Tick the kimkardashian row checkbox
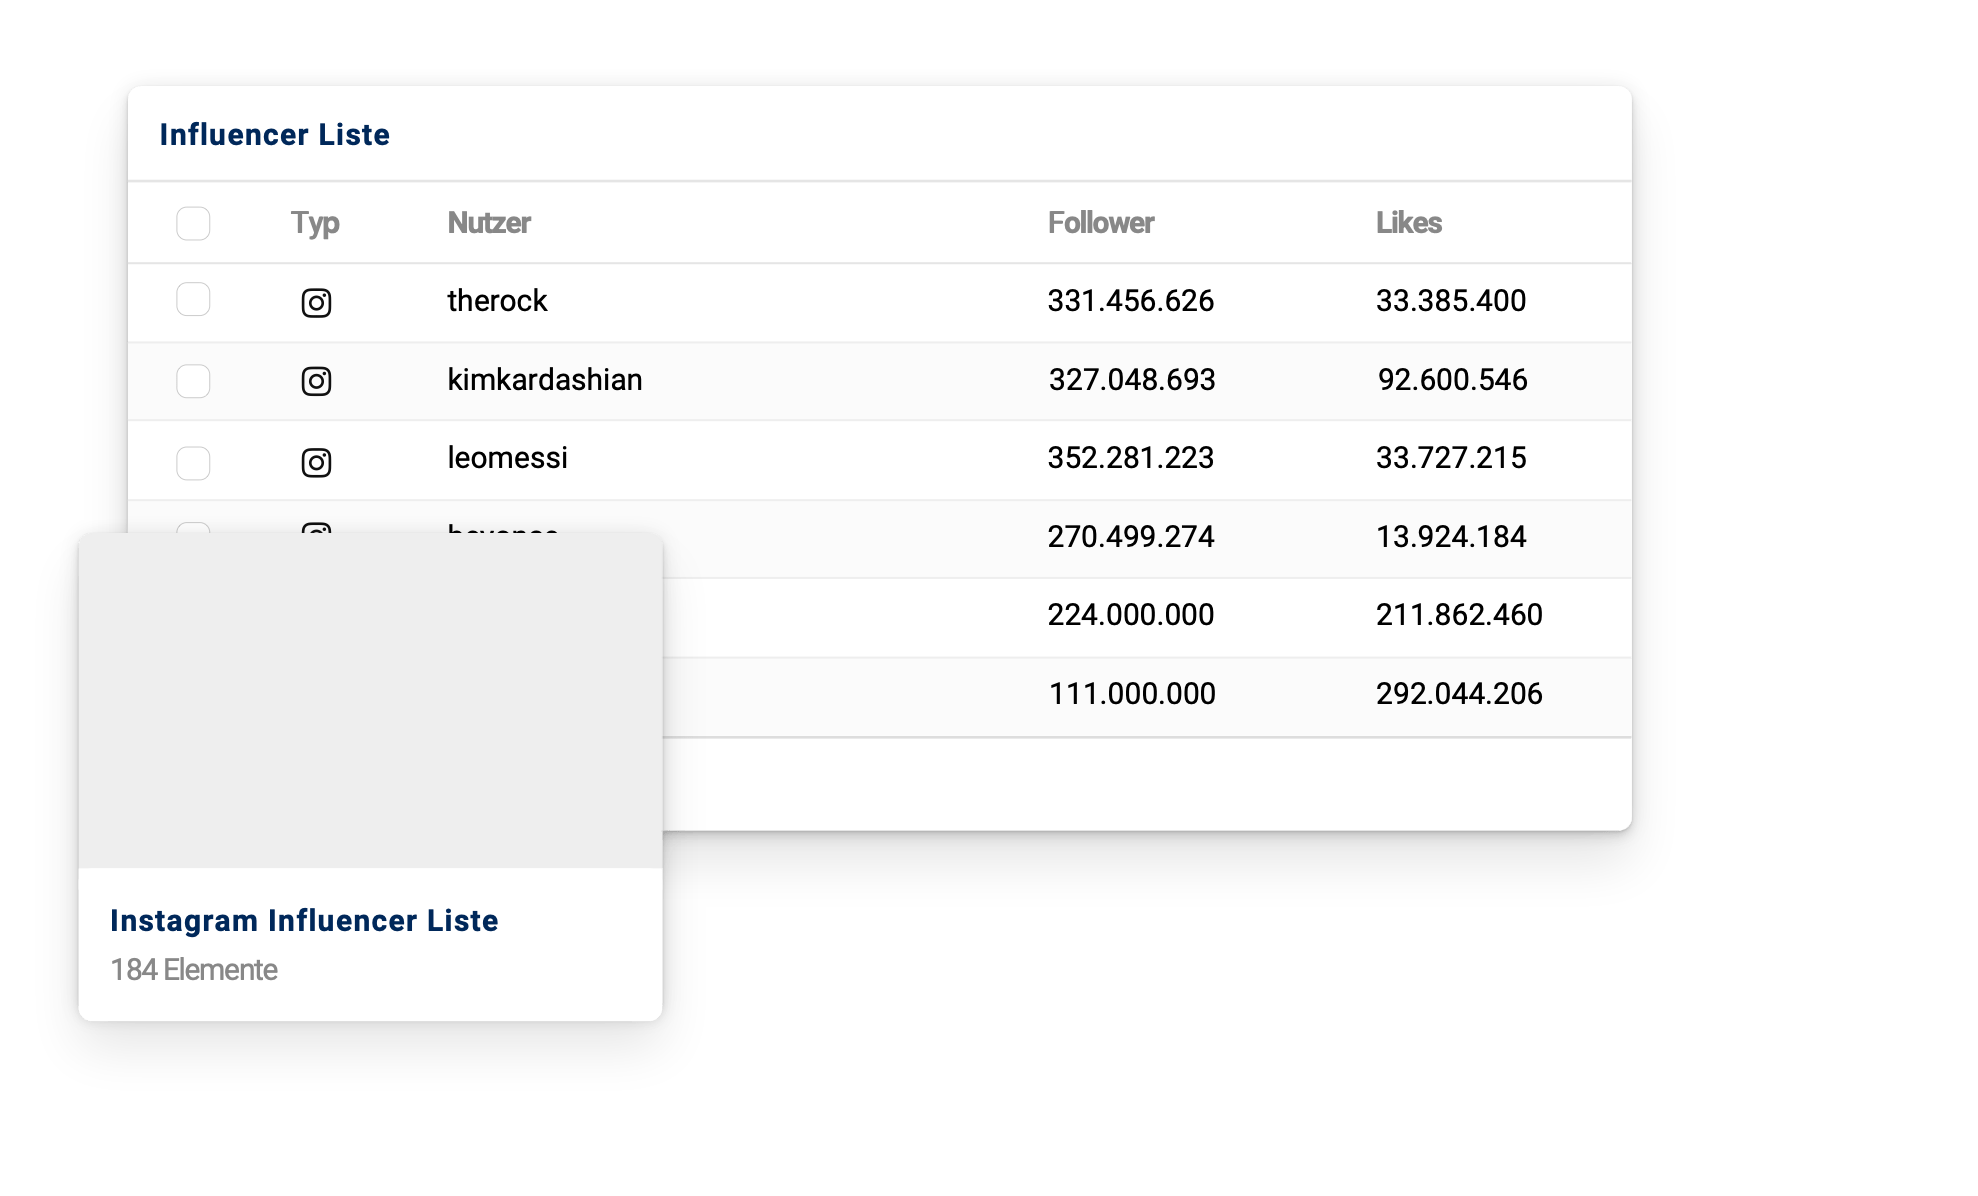 tap(193, 381)
